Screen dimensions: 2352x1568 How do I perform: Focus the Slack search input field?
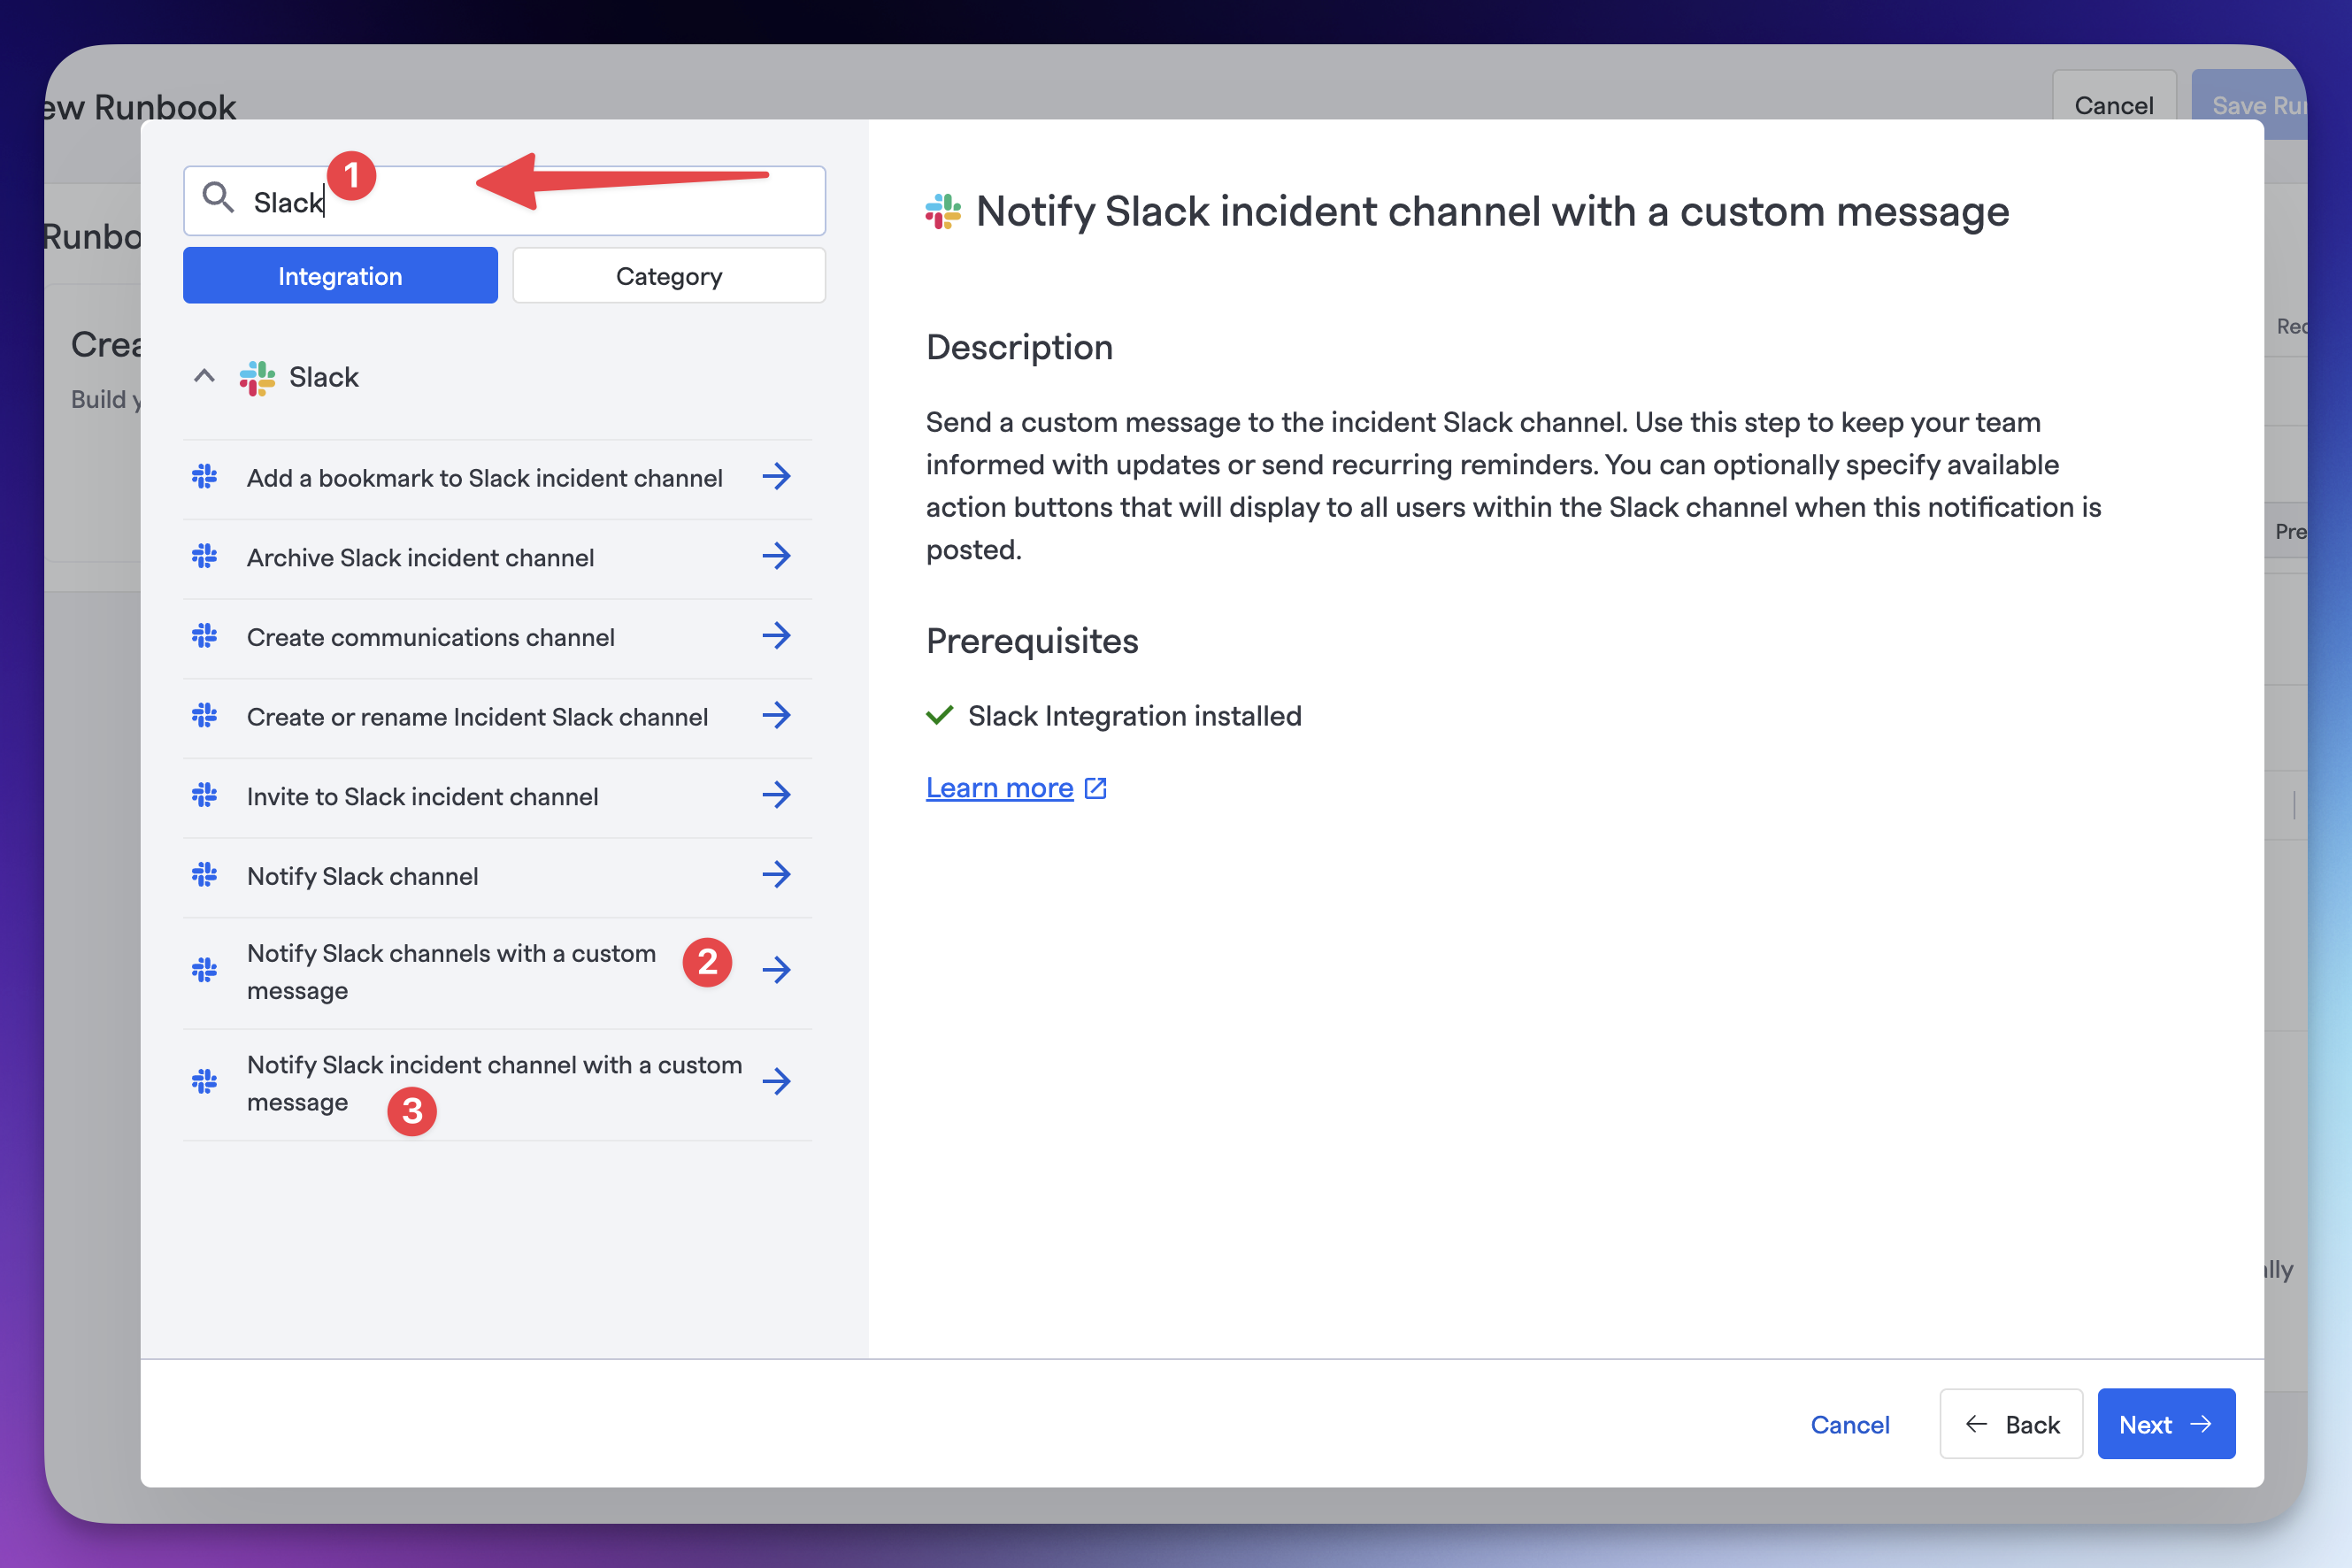[x=504, y=201]
